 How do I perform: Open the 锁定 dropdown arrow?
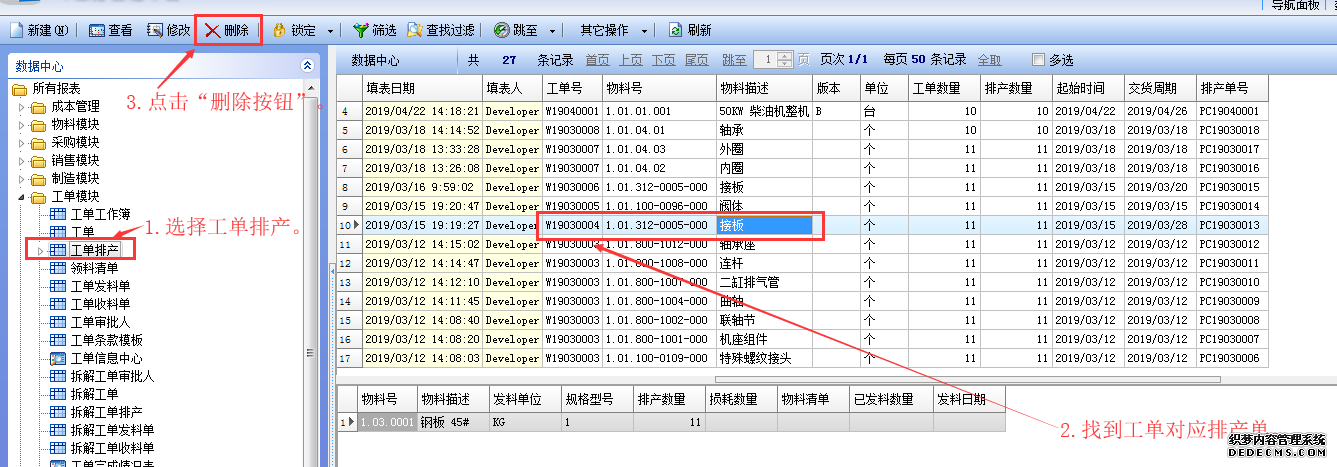[x=331, y=31]
